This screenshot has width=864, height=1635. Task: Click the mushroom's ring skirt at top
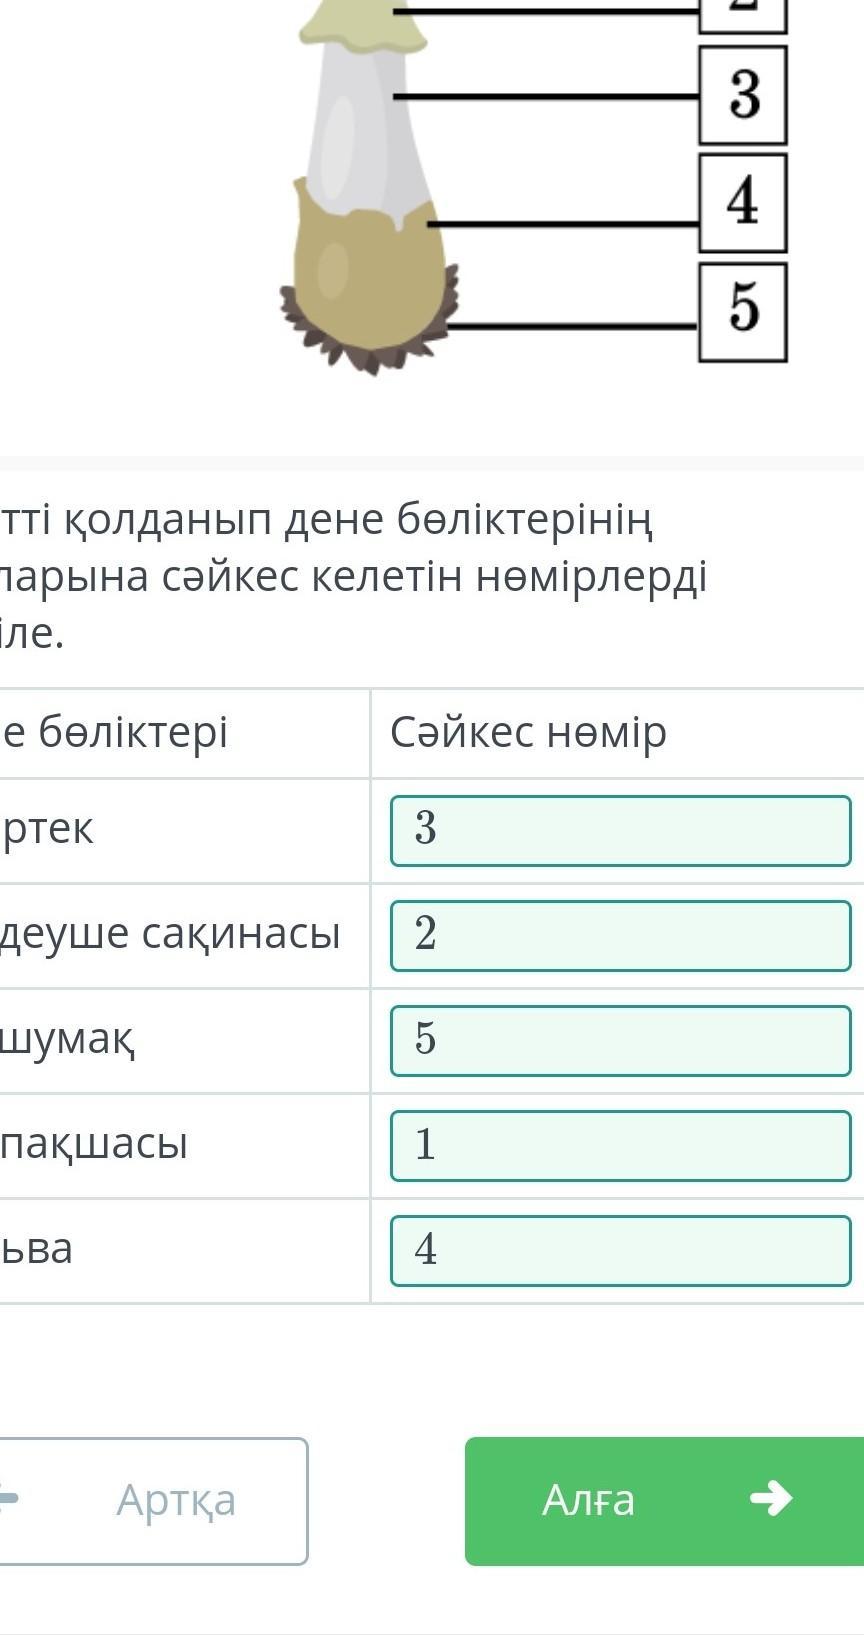click(x=363, y=30)
